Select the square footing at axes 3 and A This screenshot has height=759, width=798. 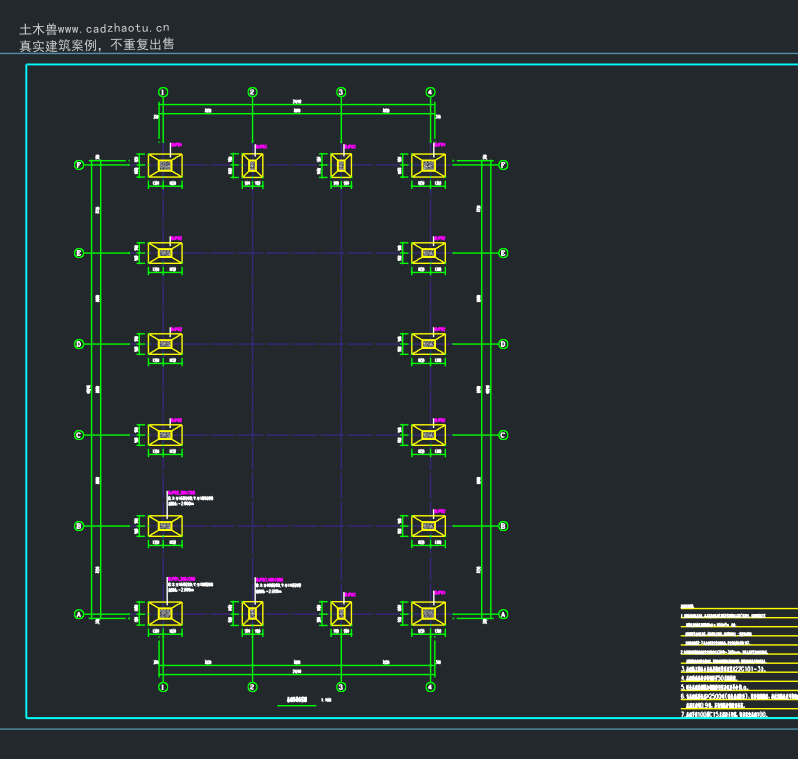[x=341, y=614]
